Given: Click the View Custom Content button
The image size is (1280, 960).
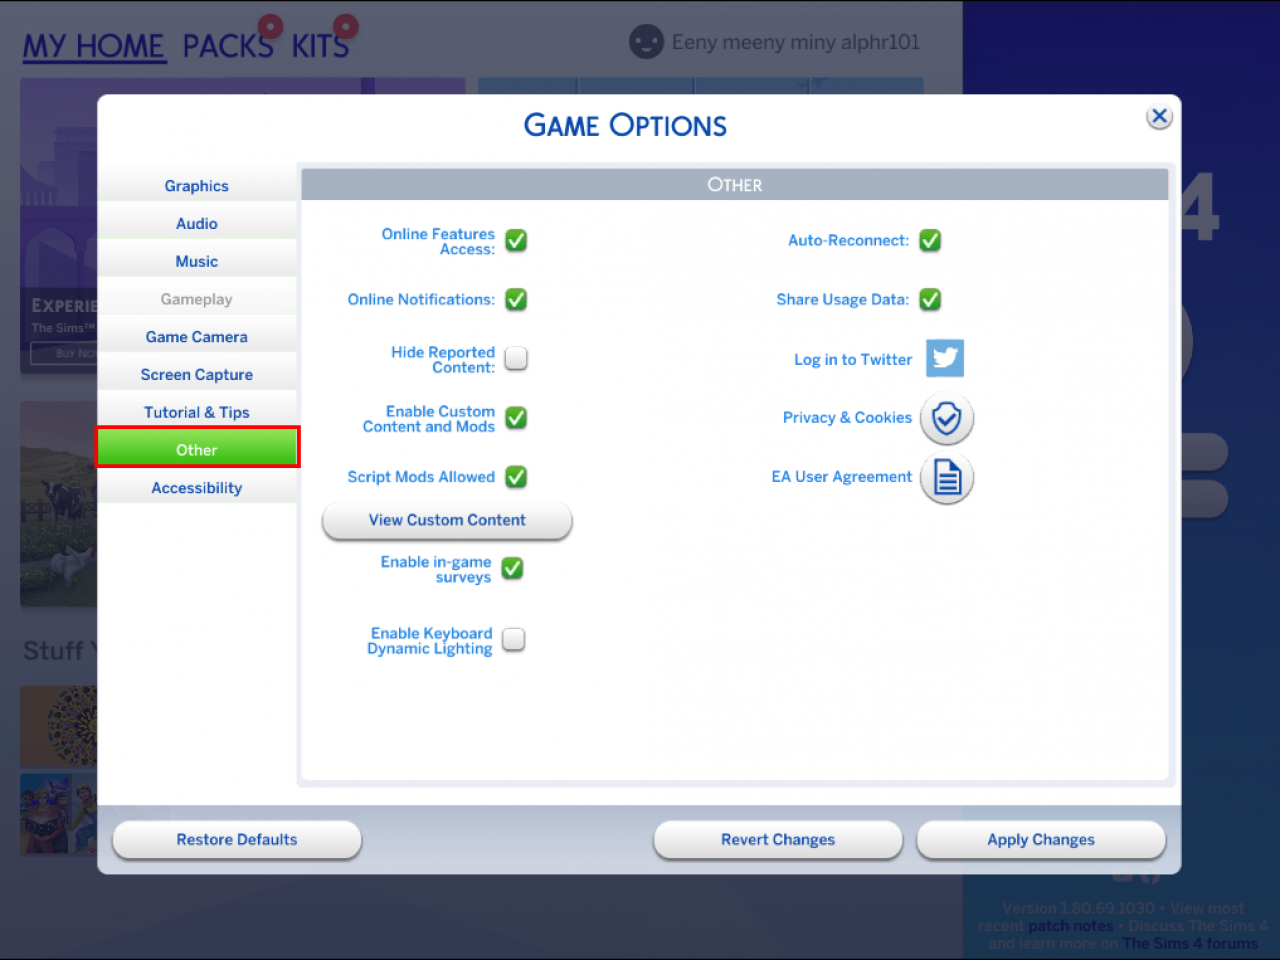Looking at the screenshot, I should [446, 520].
